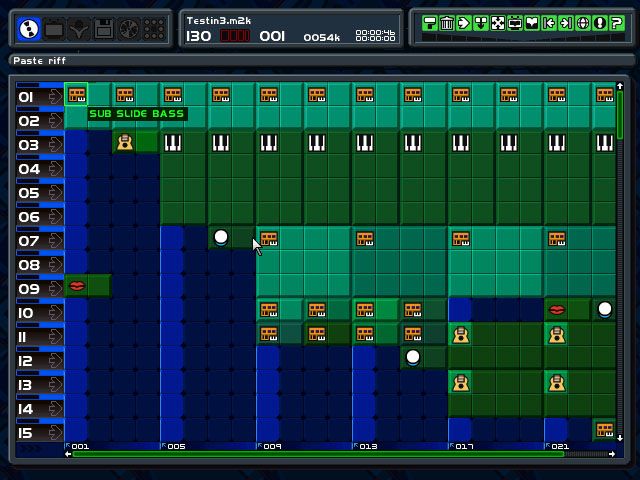The width and height of the screenshot is (640, 480).
Task: Click the scroll right arrow at bottom right
Action: (612, 455)
